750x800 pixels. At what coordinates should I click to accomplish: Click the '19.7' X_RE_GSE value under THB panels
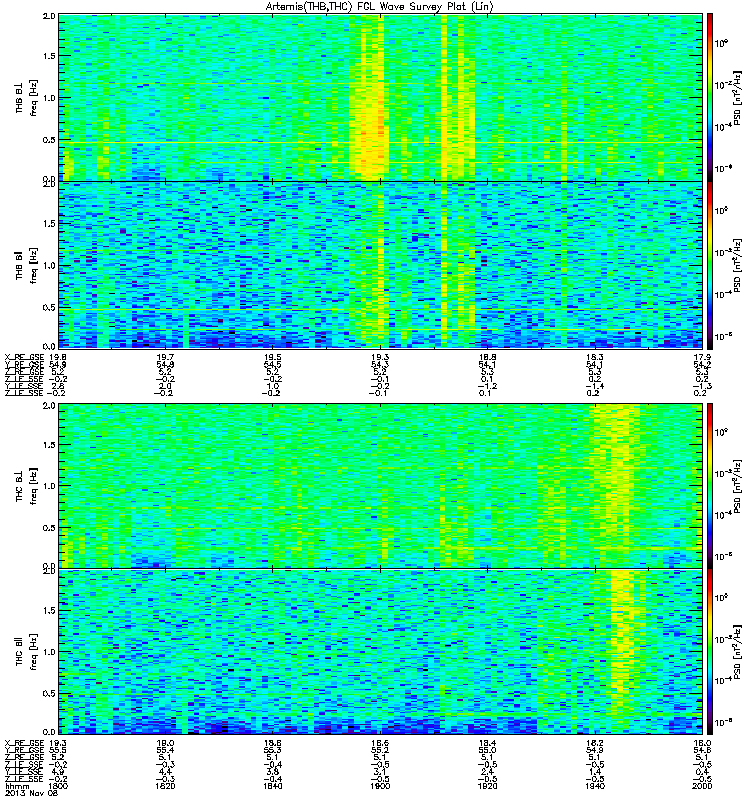pos(165,357)
